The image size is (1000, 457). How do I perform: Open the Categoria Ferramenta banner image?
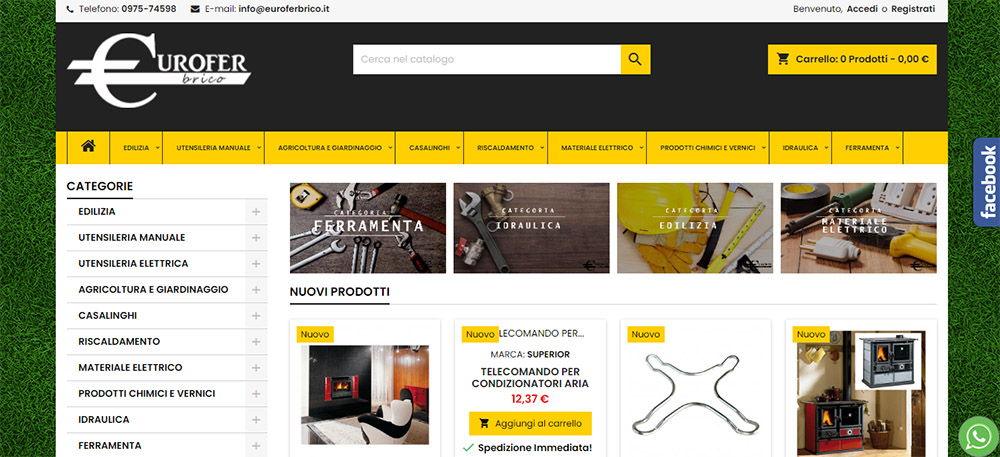click(368, 228)
